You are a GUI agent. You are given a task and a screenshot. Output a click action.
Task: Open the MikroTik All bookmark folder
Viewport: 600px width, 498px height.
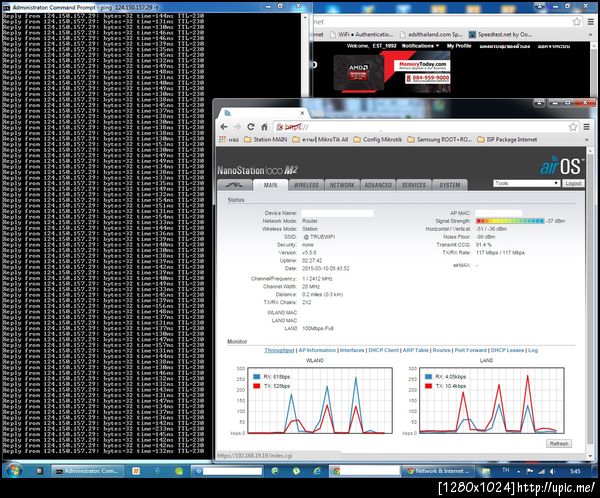(x=320, y=139)
